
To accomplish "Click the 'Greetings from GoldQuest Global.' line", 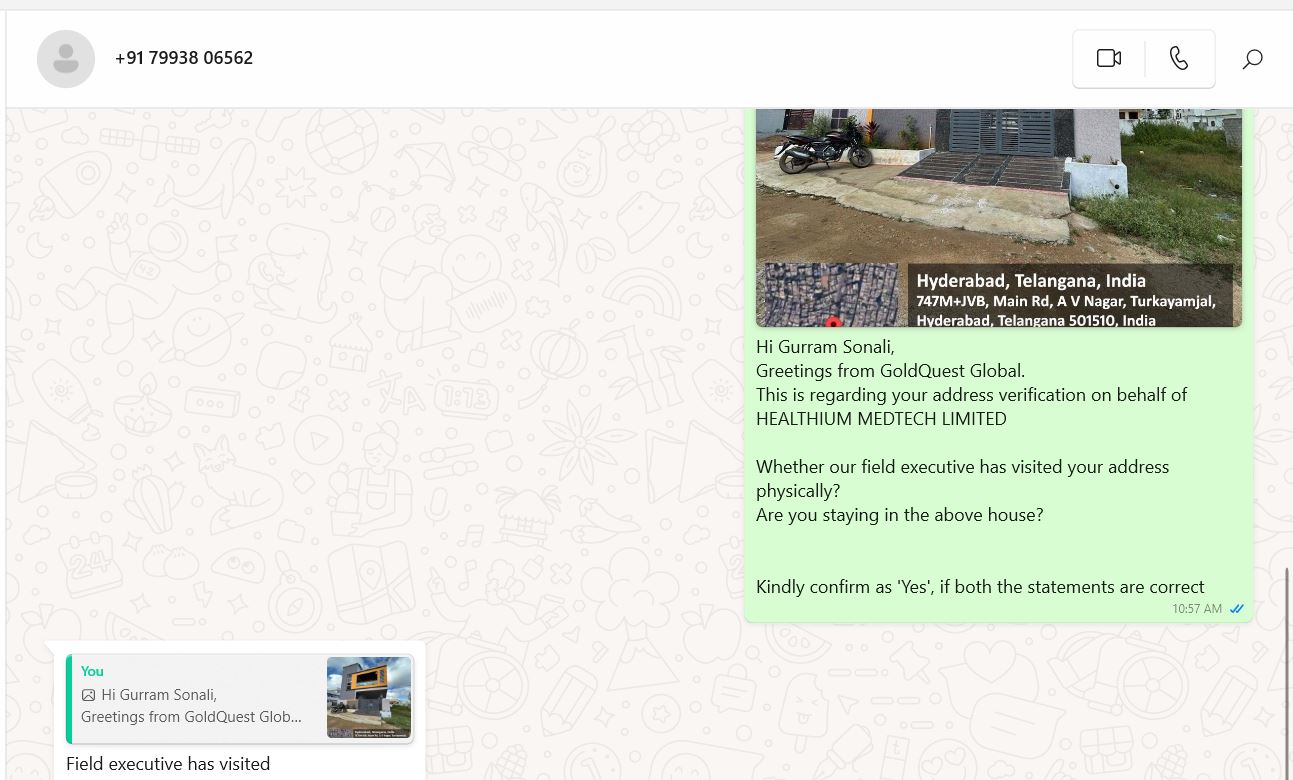I will 890,371.
